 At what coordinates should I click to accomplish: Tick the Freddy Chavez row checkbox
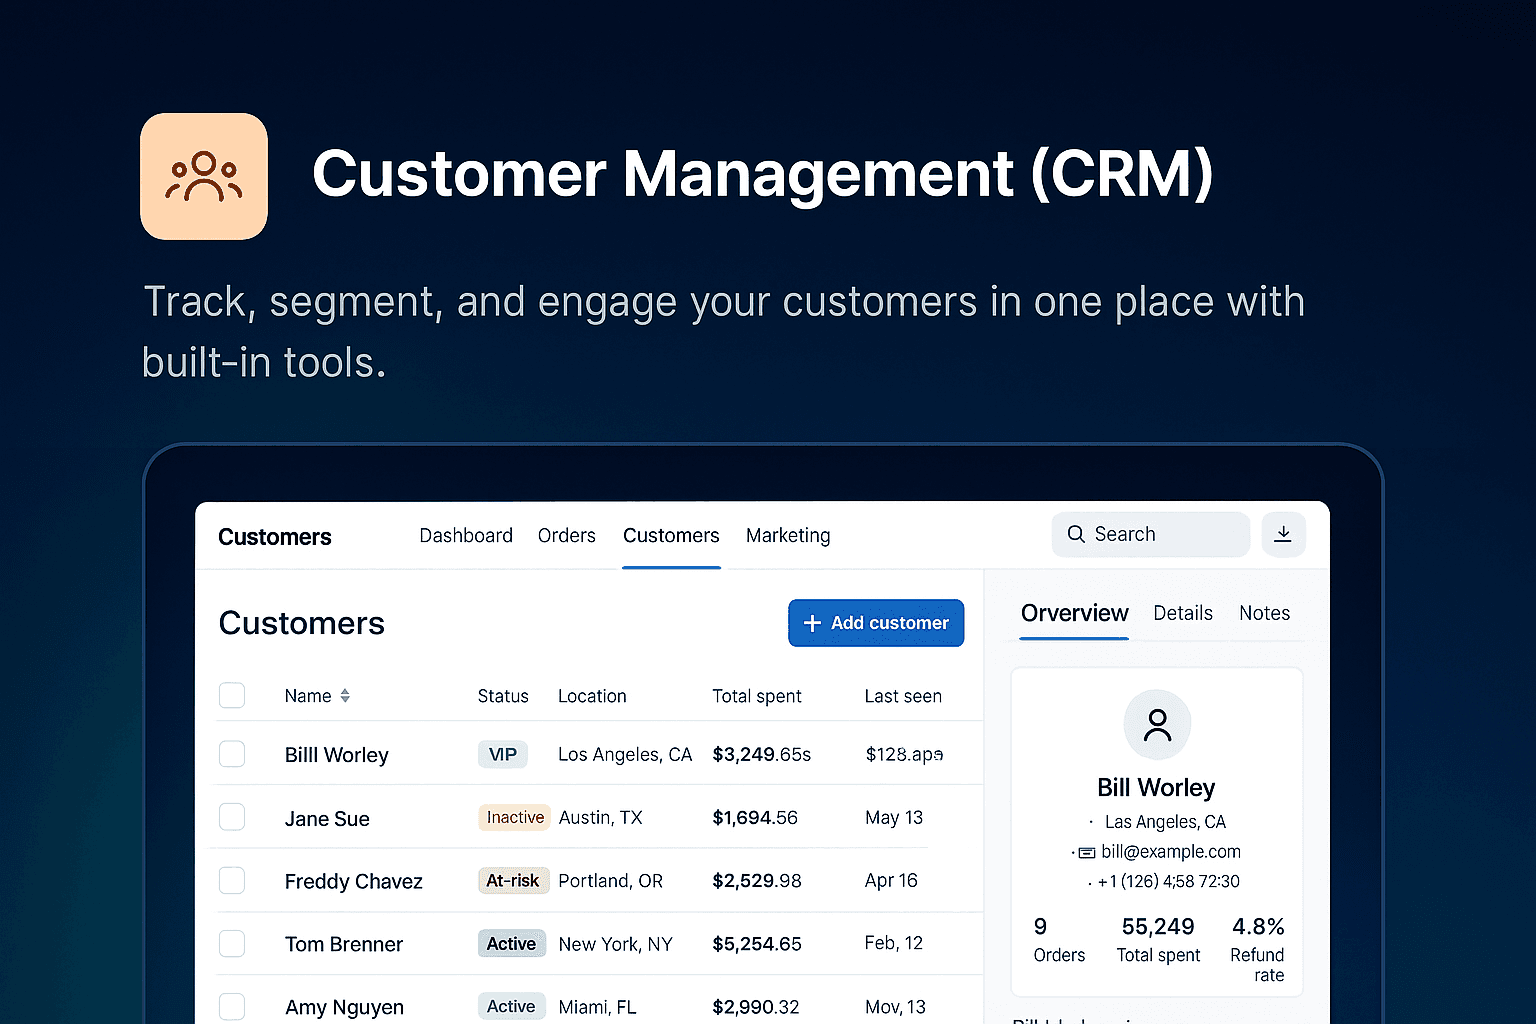(x=232, y=880)
